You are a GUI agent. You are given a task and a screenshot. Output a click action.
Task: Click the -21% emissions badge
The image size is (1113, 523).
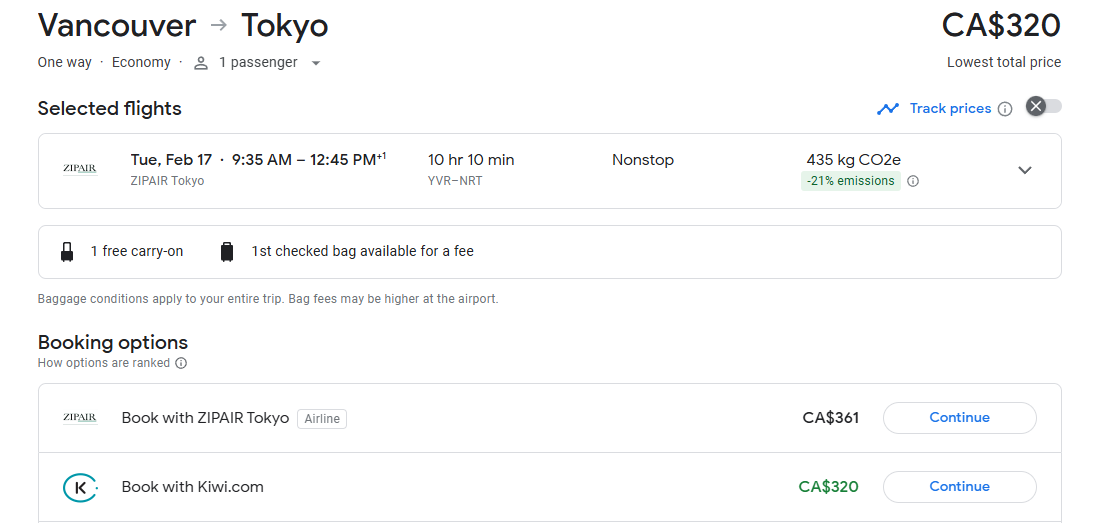pyautogui.click(x=850, y=181)
